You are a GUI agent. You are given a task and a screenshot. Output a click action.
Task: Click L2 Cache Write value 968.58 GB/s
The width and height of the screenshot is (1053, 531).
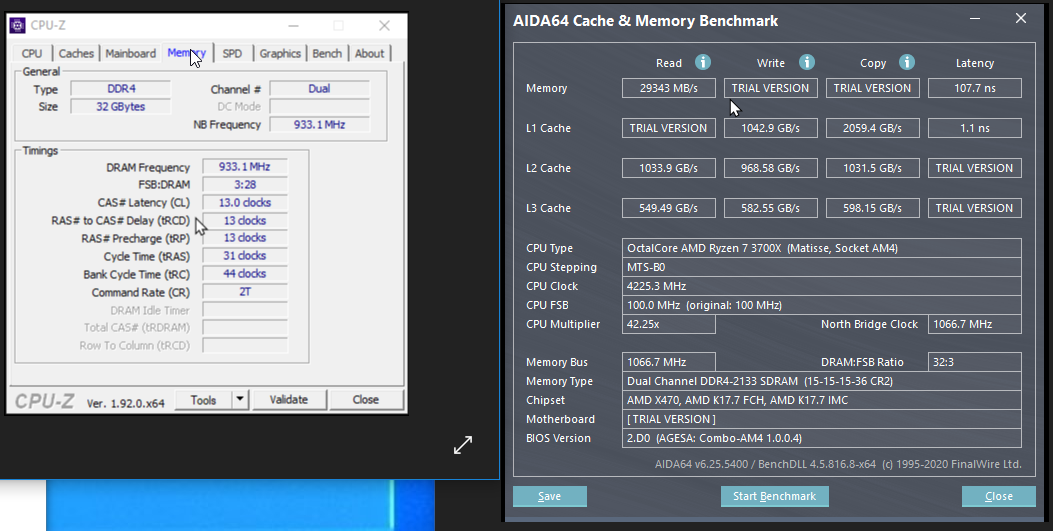[770, 168]
